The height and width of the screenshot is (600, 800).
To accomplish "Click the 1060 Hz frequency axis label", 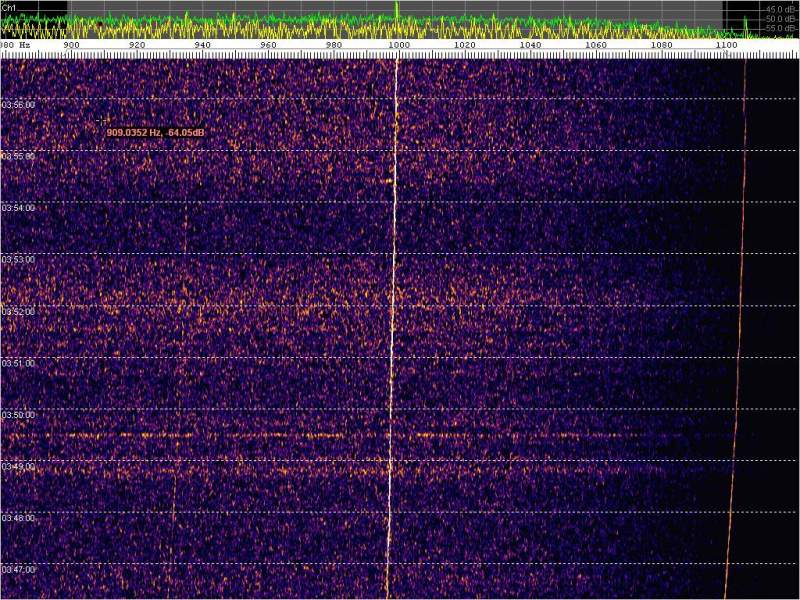I will click(596, 45).
